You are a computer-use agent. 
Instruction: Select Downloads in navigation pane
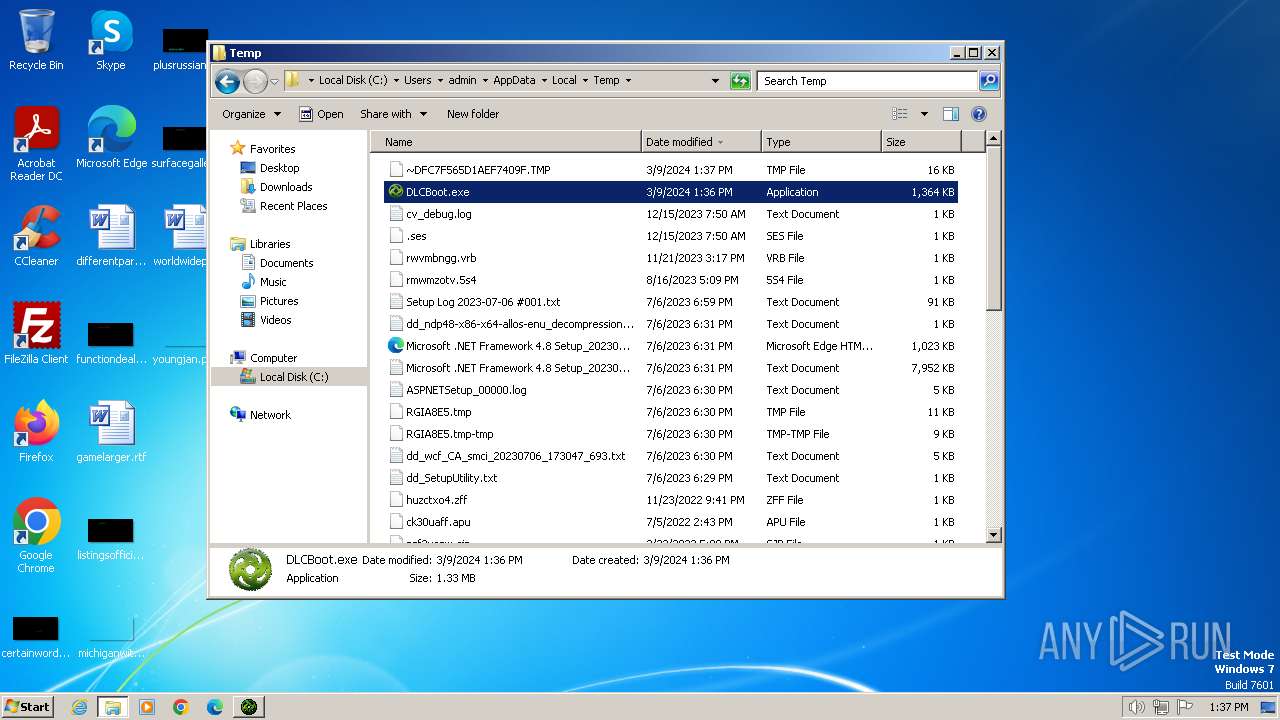tap(286, 187)
